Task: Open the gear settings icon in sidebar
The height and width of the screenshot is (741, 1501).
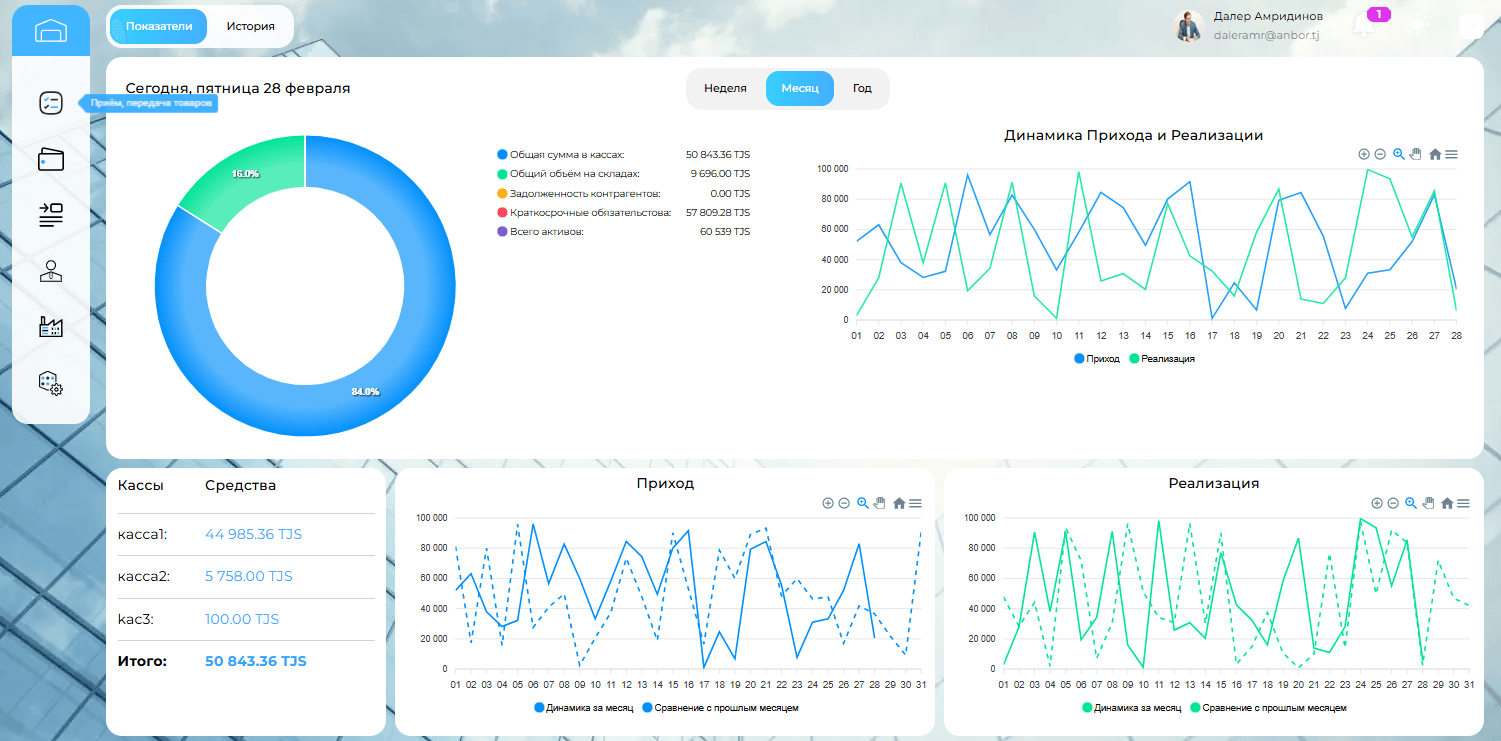Action: 51,383
